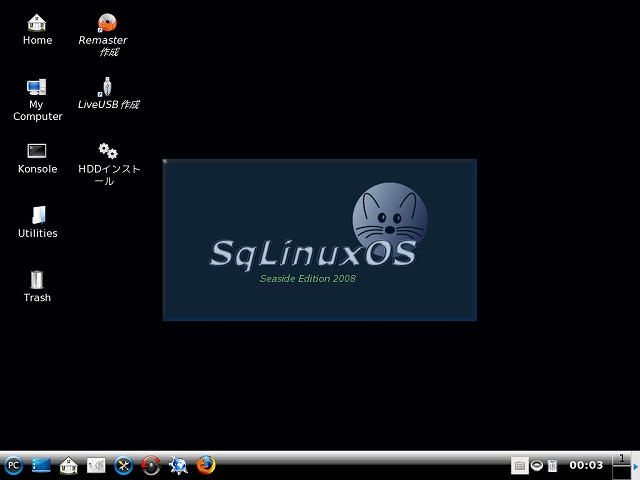Open the My Computer desktop icon
640x480 pixels.
pyautogui.click(x=37, y=99)
